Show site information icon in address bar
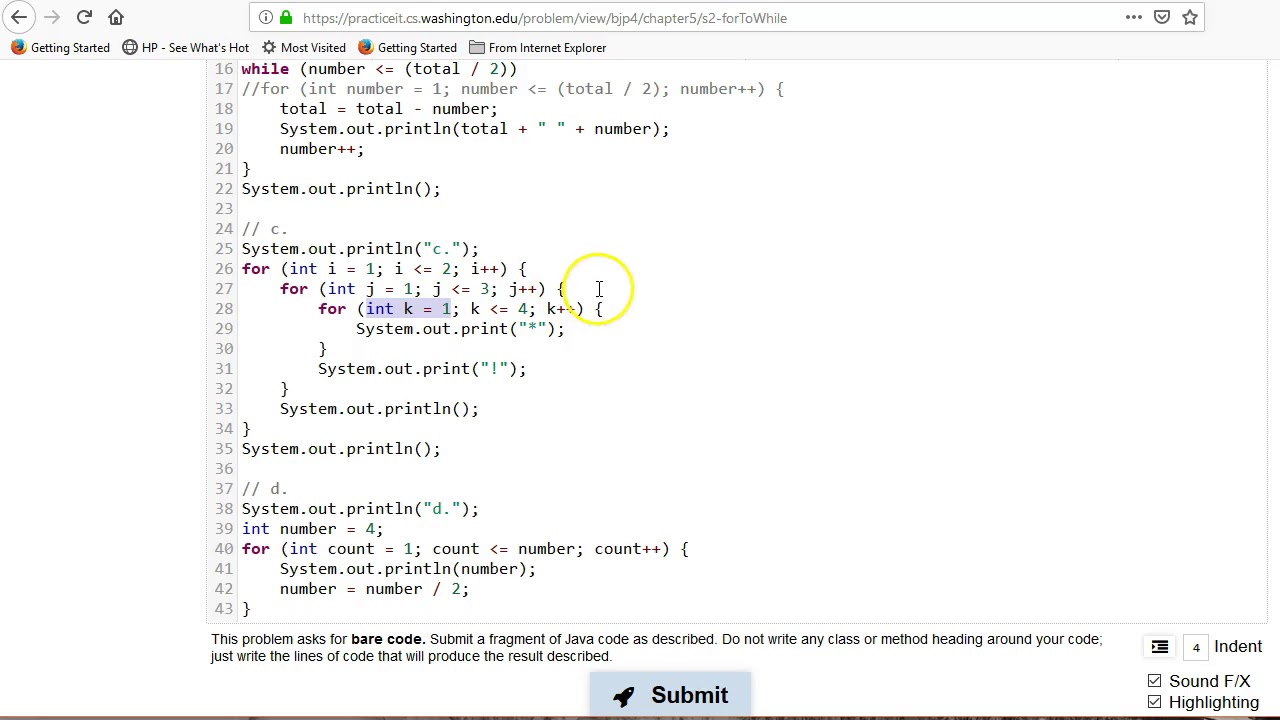 [265, 17]
